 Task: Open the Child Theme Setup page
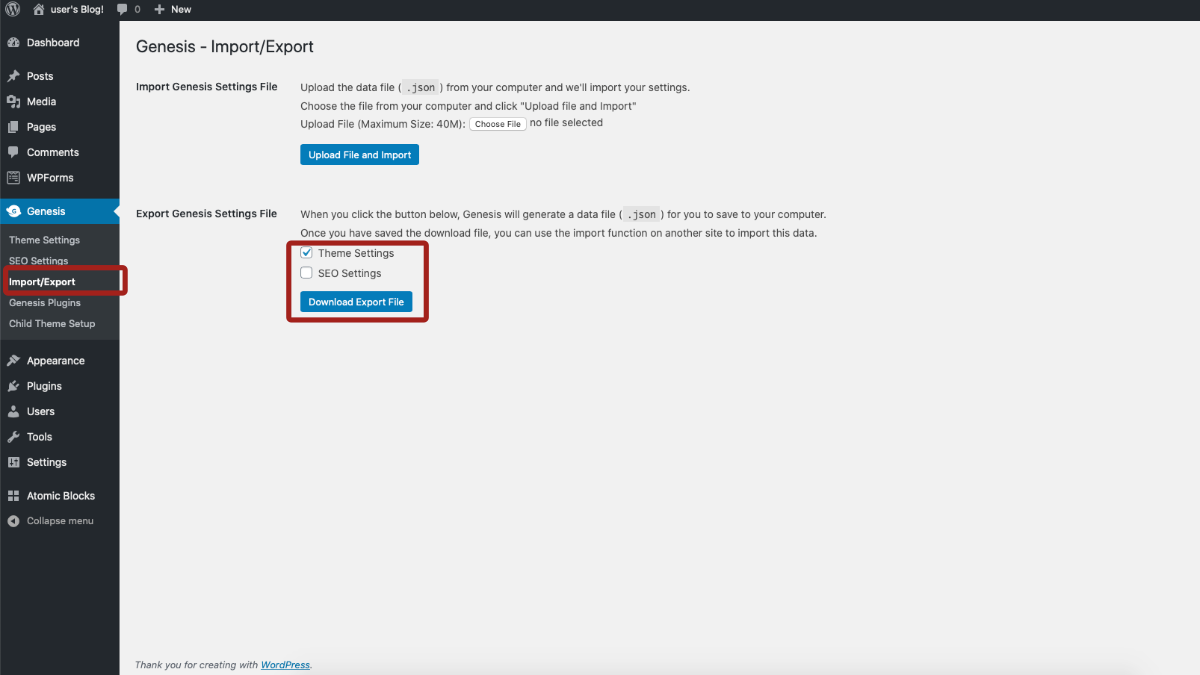click(51, 323)
